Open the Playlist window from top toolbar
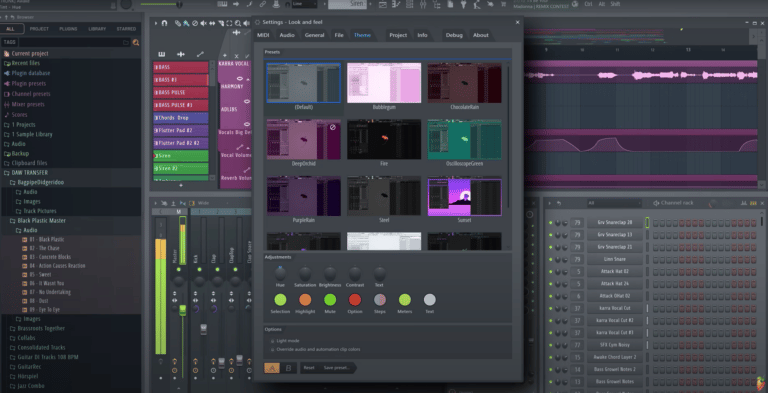Image resolution: width=768 pixels, height=393 pixels. tap(383, 4)
